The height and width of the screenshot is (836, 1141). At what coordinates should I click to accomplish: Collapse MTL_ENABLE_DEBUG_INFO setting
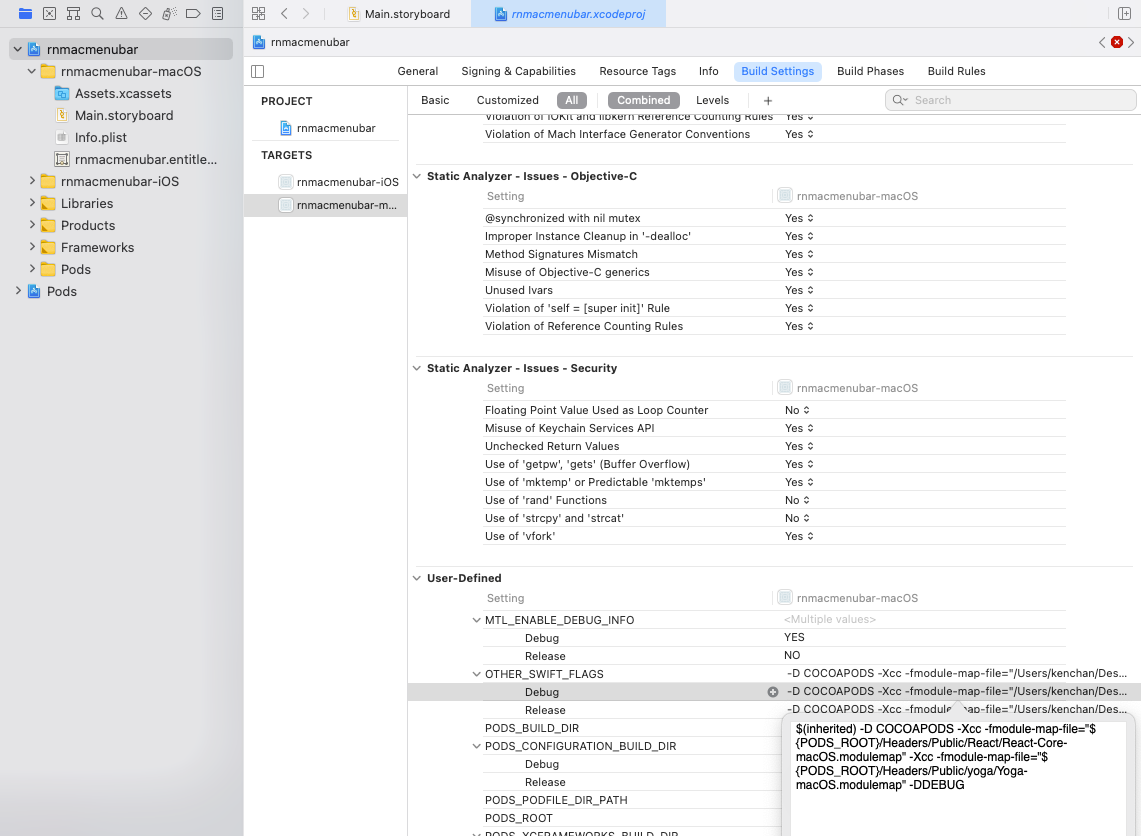pyautogui.click(x=477, y=620)
